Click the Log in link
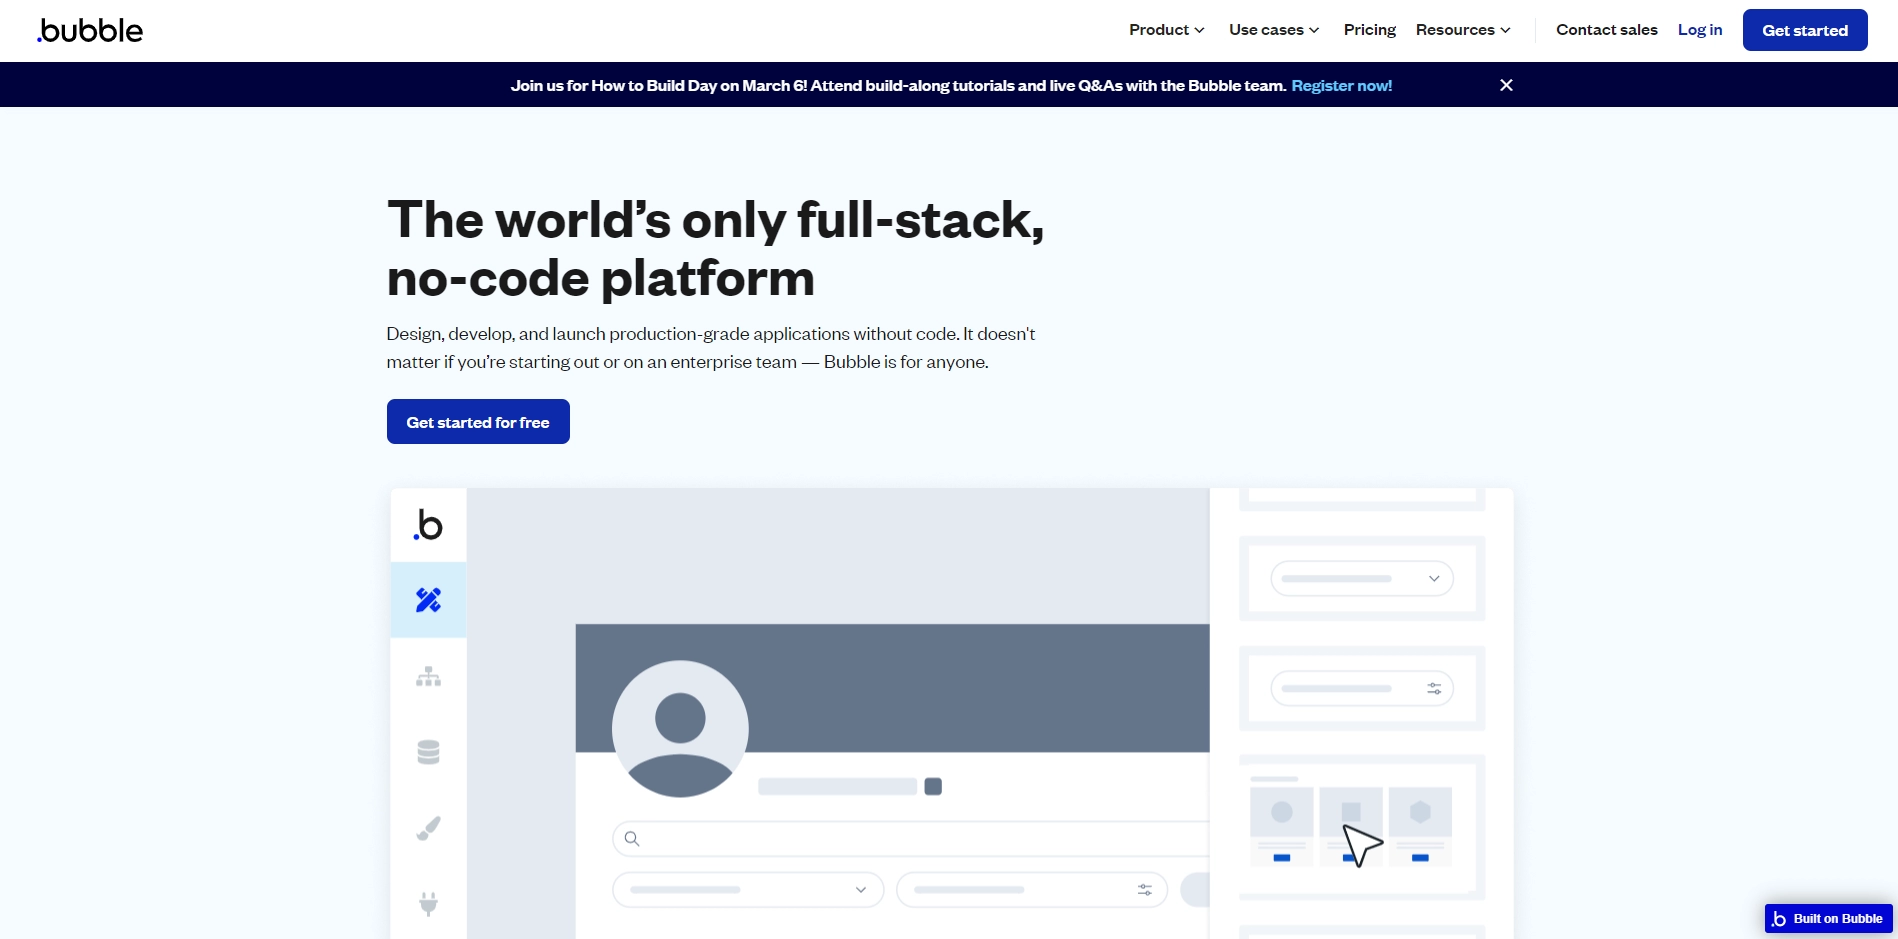The width and height of the screenshot is (1898, 939). pos(1700,30)
